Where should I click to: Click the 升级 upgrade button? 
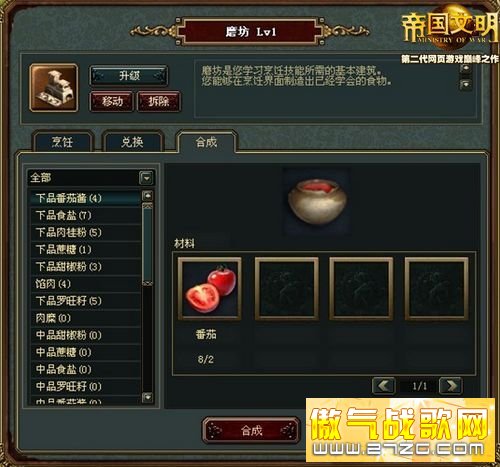click(x=129, y=76)
